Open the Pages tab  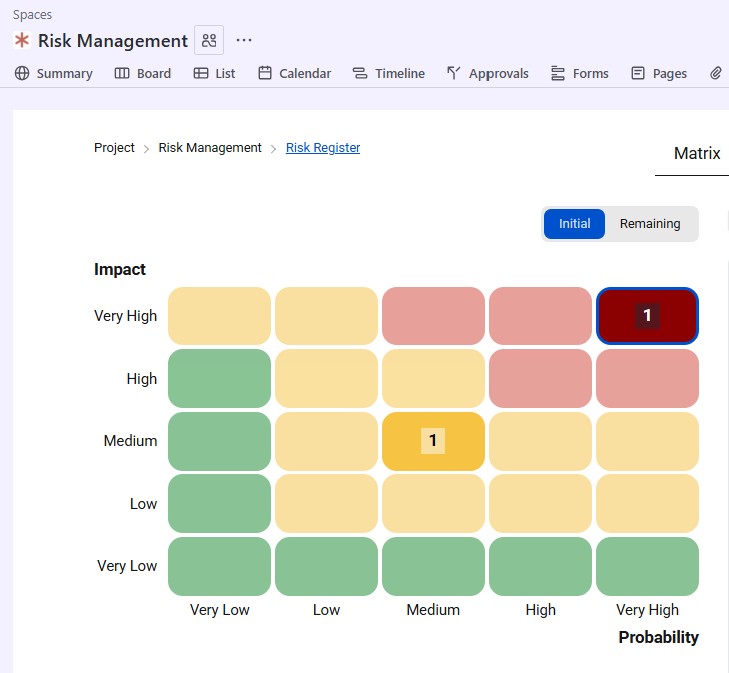(659, 73)
